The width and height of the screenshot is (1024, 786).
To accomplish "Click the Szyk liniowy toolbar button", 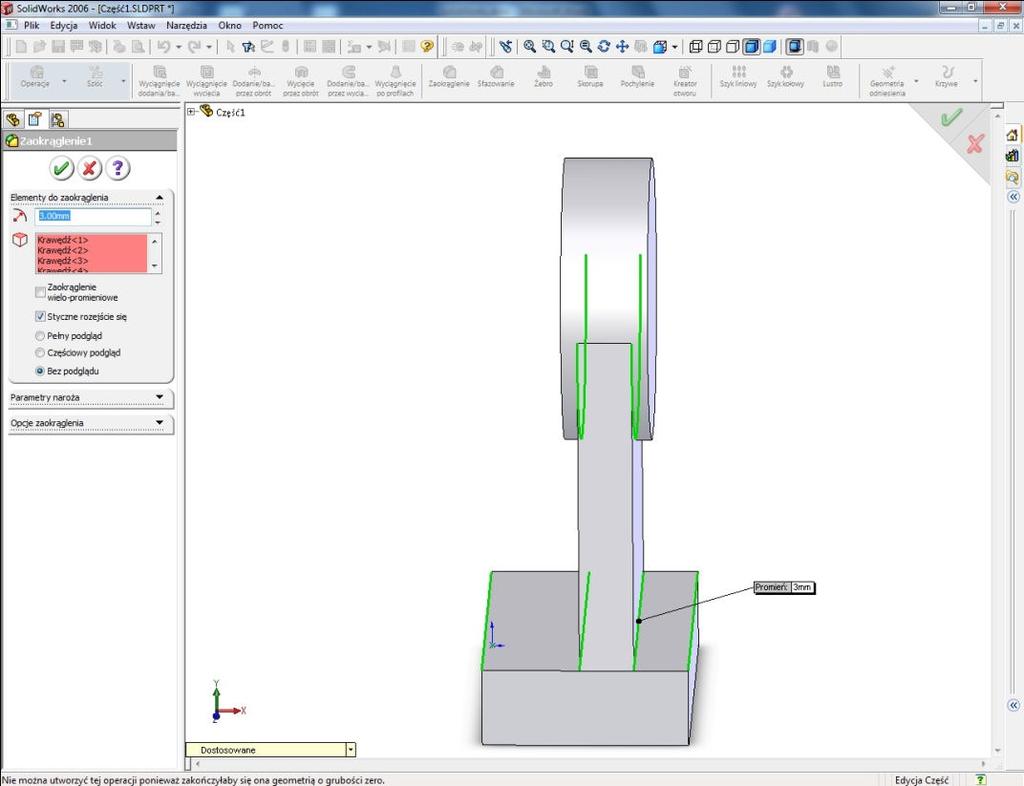I will coord(739,76).
